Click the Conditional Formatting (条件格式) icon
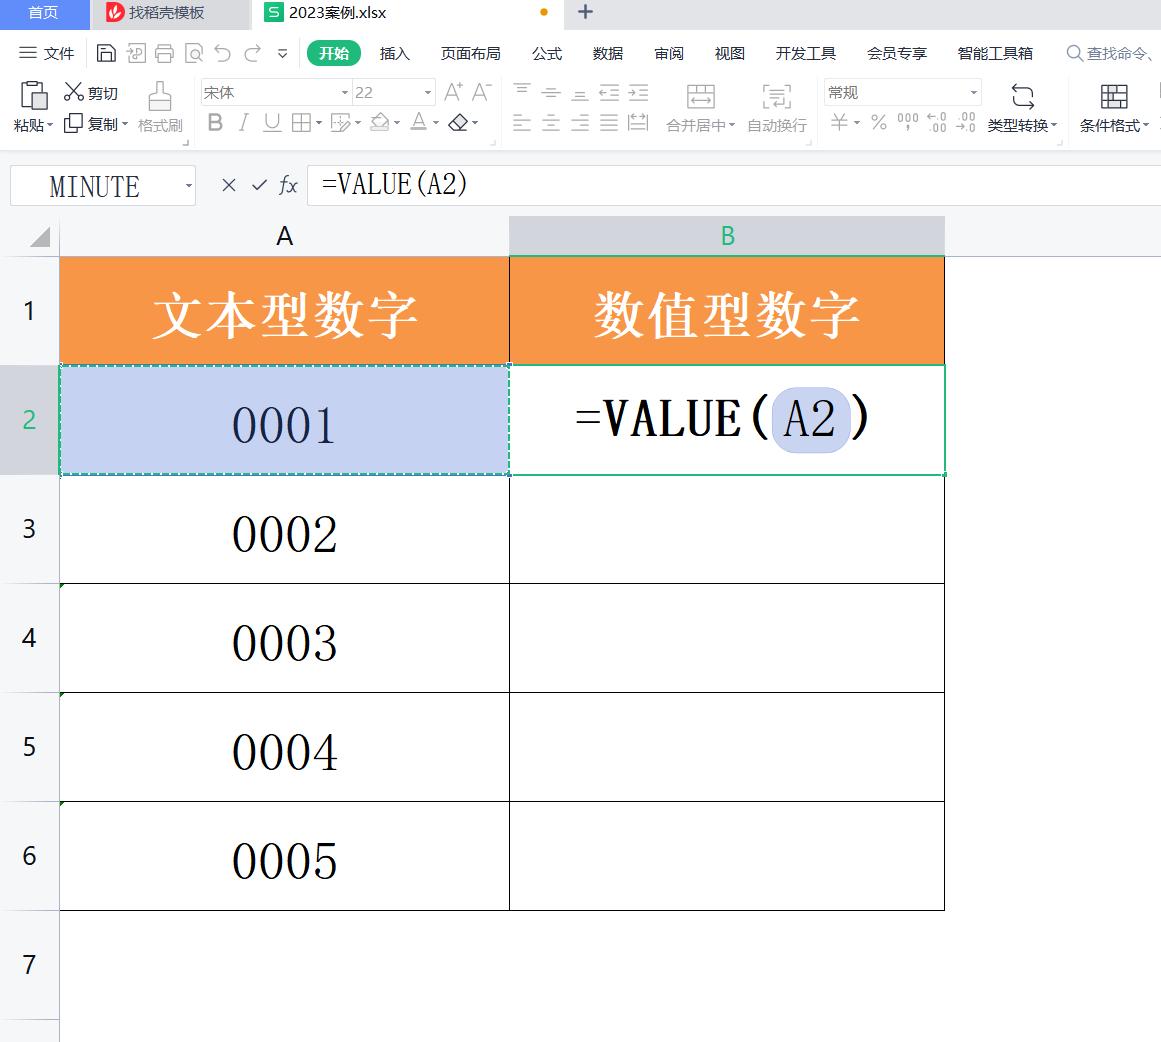This screenshot has height=1042, width=1161. coord(1114,96)
